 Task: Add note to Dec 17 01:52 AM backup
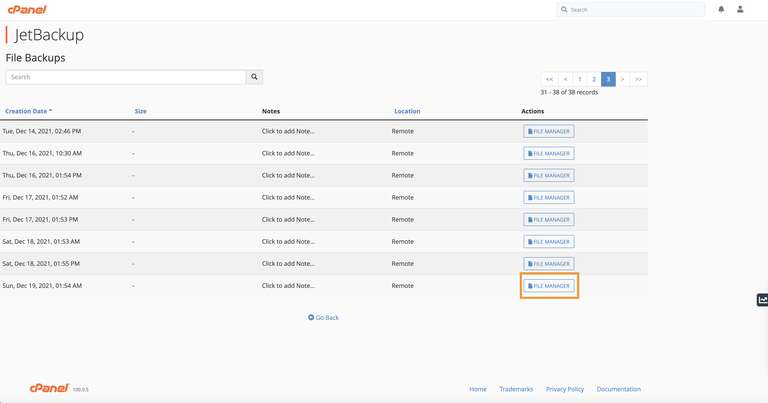(288, 197)
